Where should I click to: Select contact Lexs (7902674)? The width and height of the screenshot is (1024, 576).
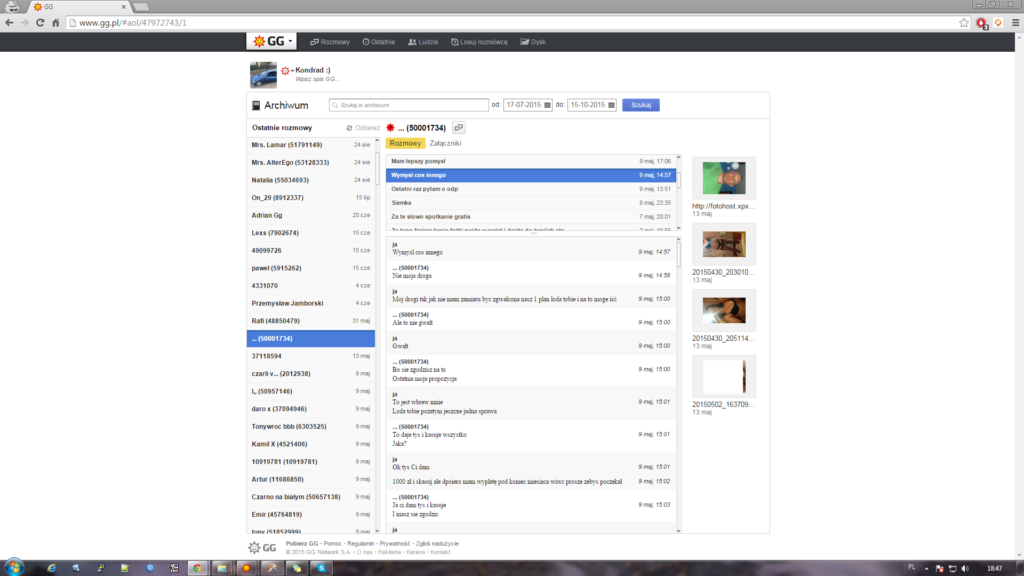coord(311,233)
